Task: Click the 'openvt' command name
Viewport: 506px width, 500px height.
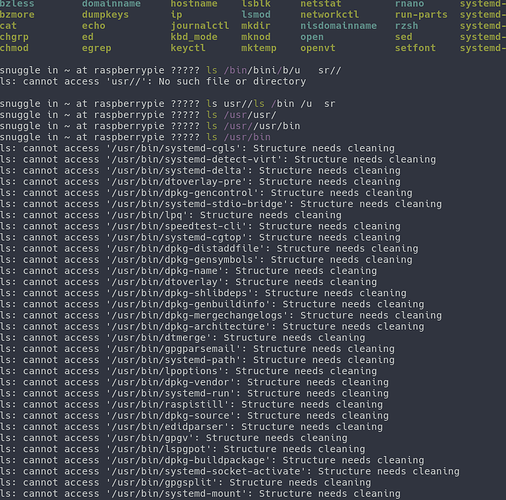Action: pyautogui.click(x=318, y=48)
